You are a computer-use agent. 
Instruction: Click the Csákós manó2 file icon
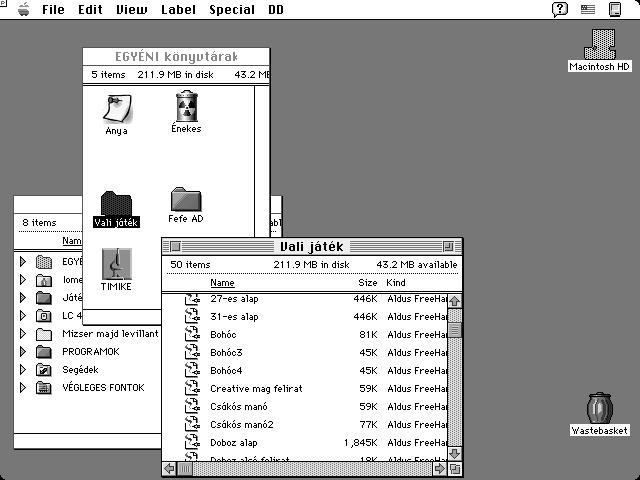pyautogui.click(x=192, y=424)
